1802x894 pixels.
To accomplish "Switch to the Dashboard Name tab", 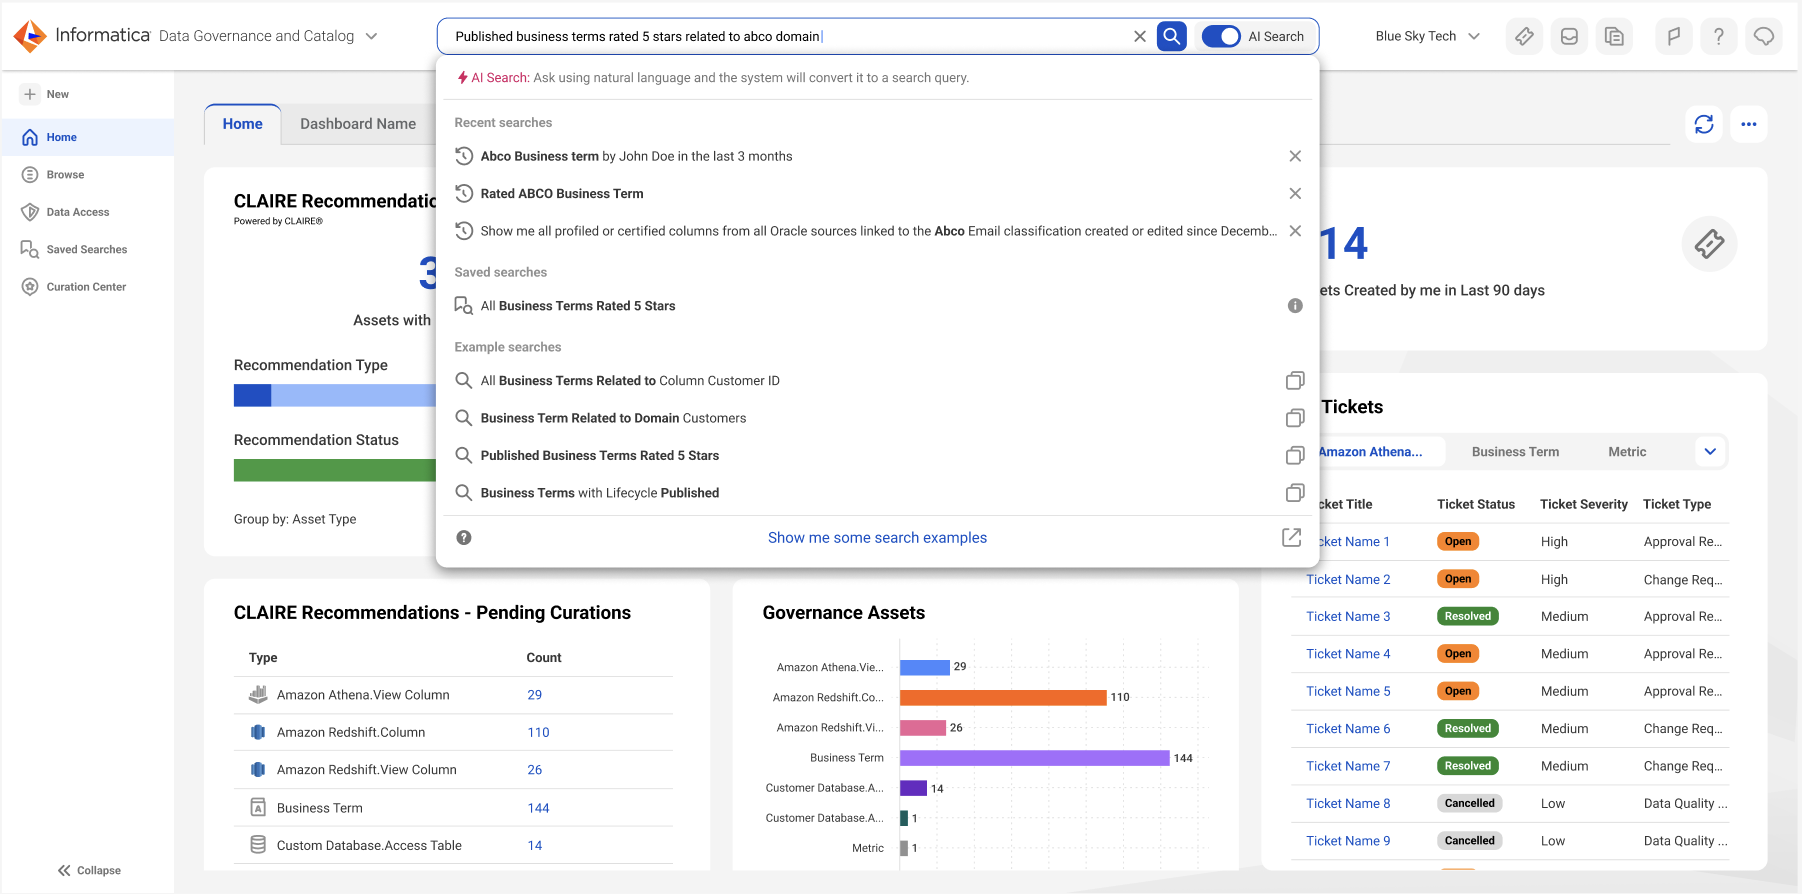I will 358,124.
